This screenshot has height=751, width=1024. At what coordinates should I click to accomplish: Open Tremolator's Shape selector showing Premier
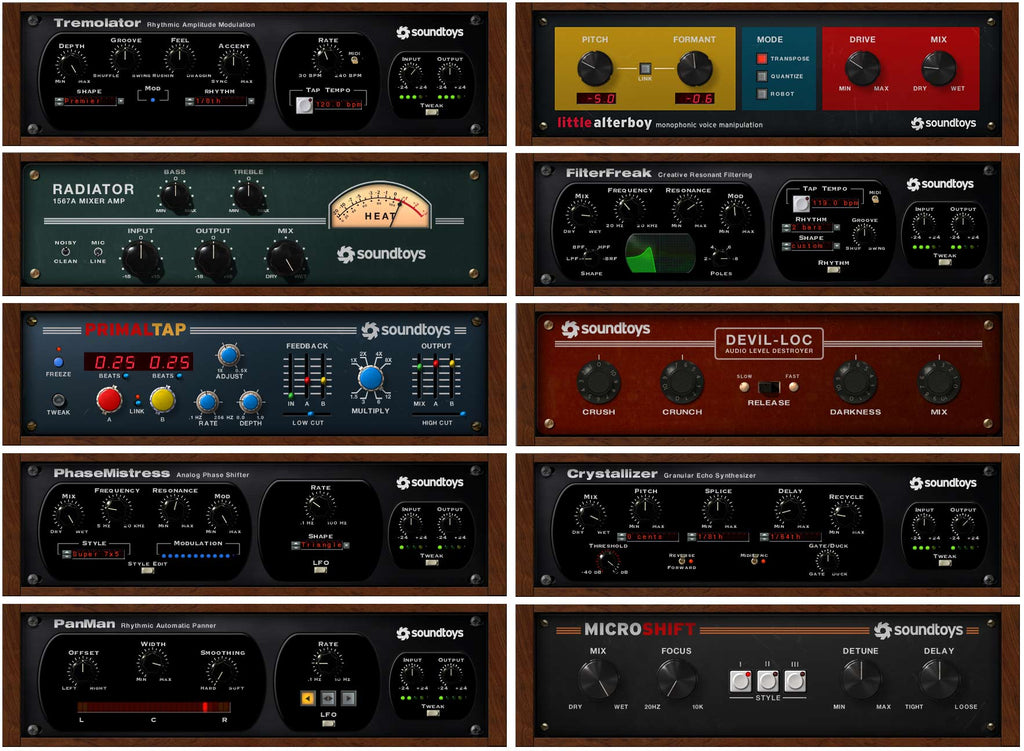[x=89, y=101]
